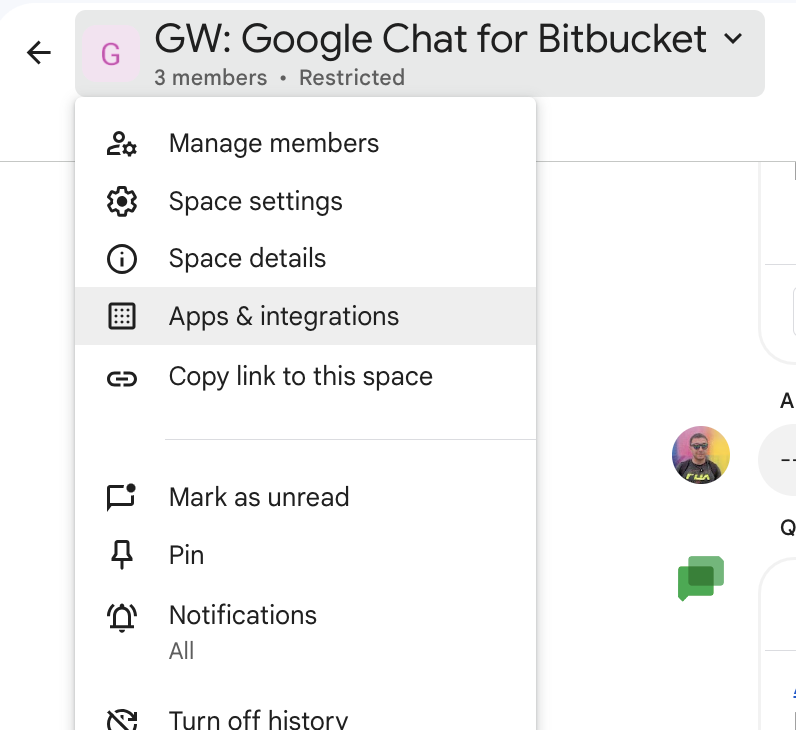The height and width of the screenshot is (730, 796).
Task: Open the Notifications setting showing All
Action: [x=243, y=630]
